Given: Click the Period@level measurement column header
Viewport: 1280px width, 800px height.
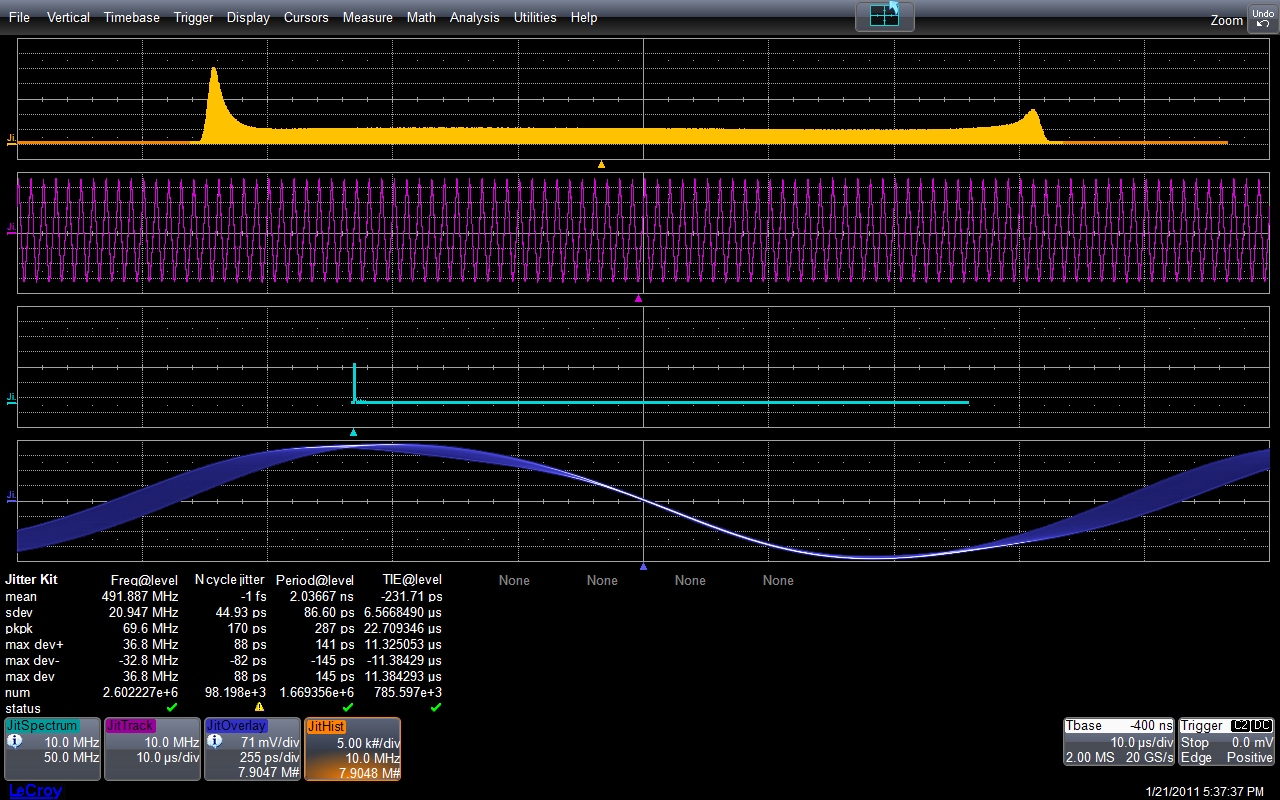Looking at the screenshot, I should click(315, 580).
